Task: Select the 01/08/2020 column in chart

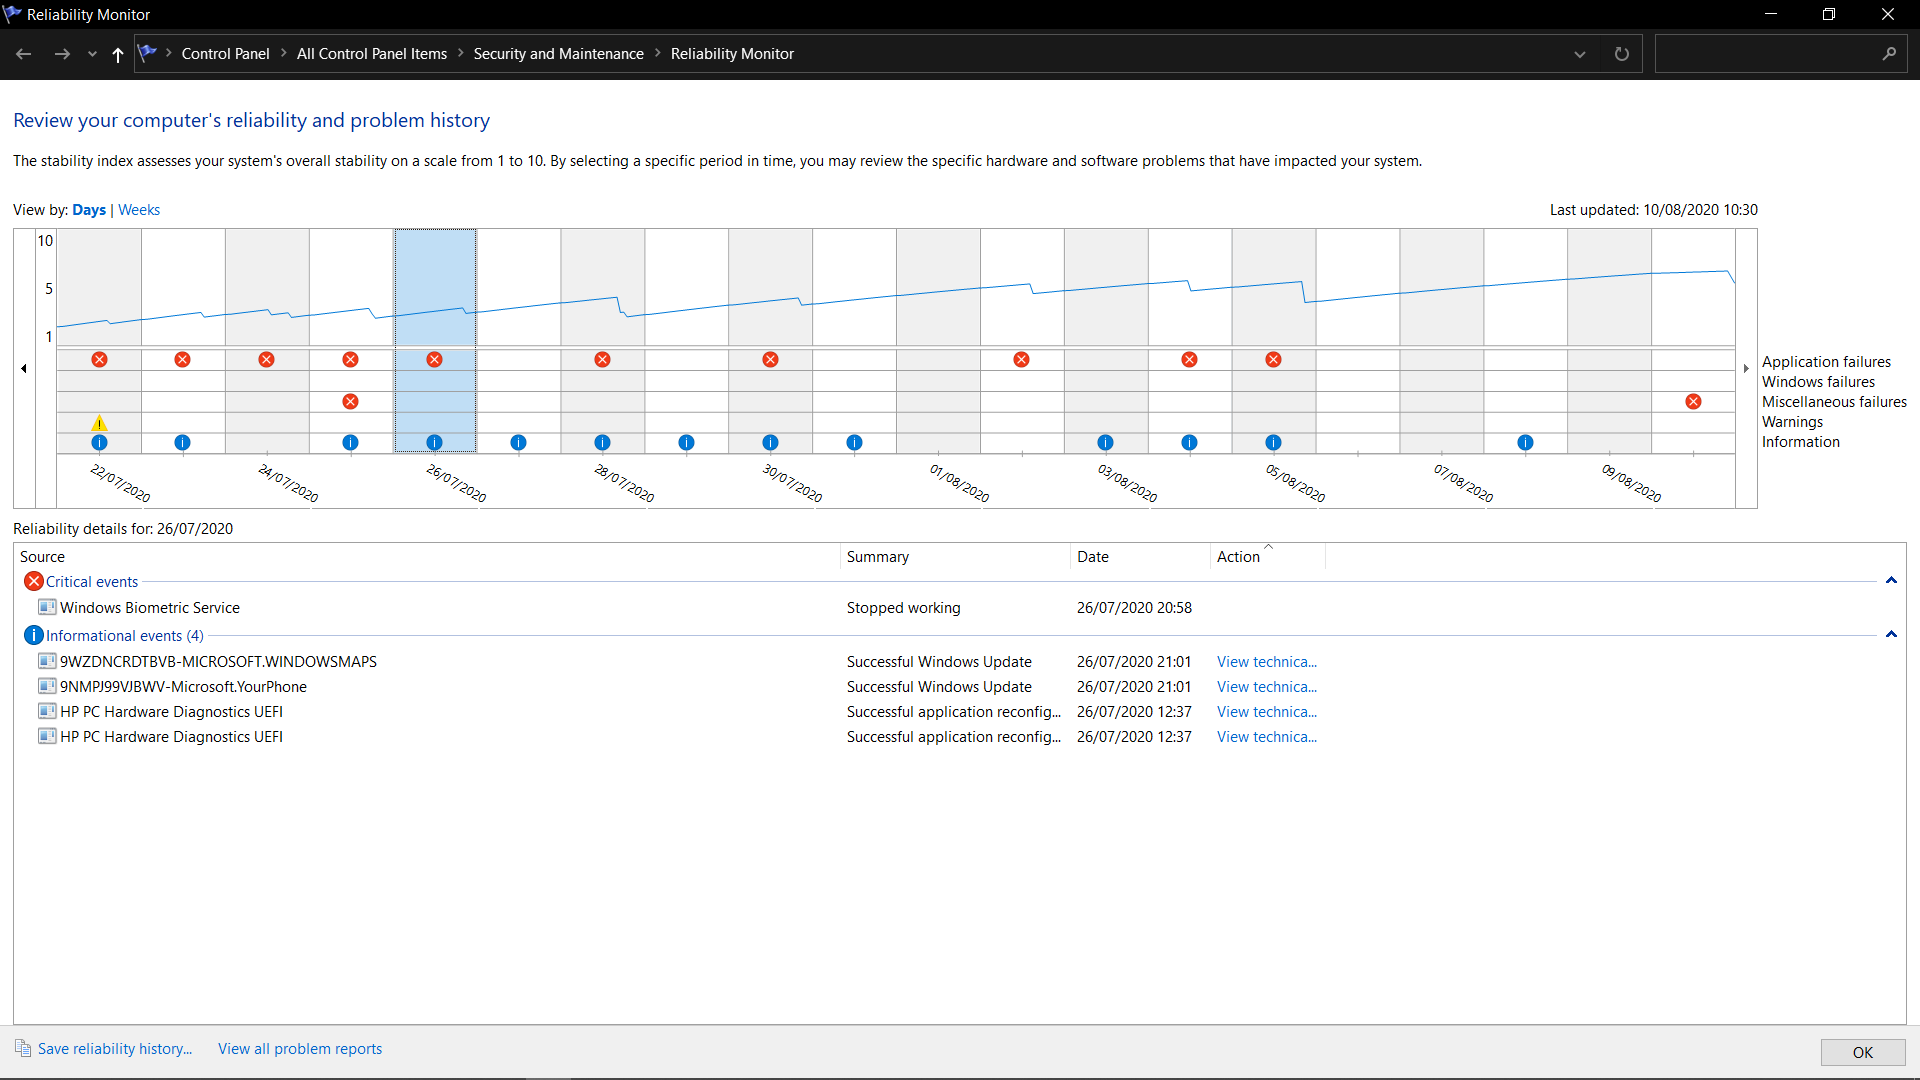Action: point(938,340)
